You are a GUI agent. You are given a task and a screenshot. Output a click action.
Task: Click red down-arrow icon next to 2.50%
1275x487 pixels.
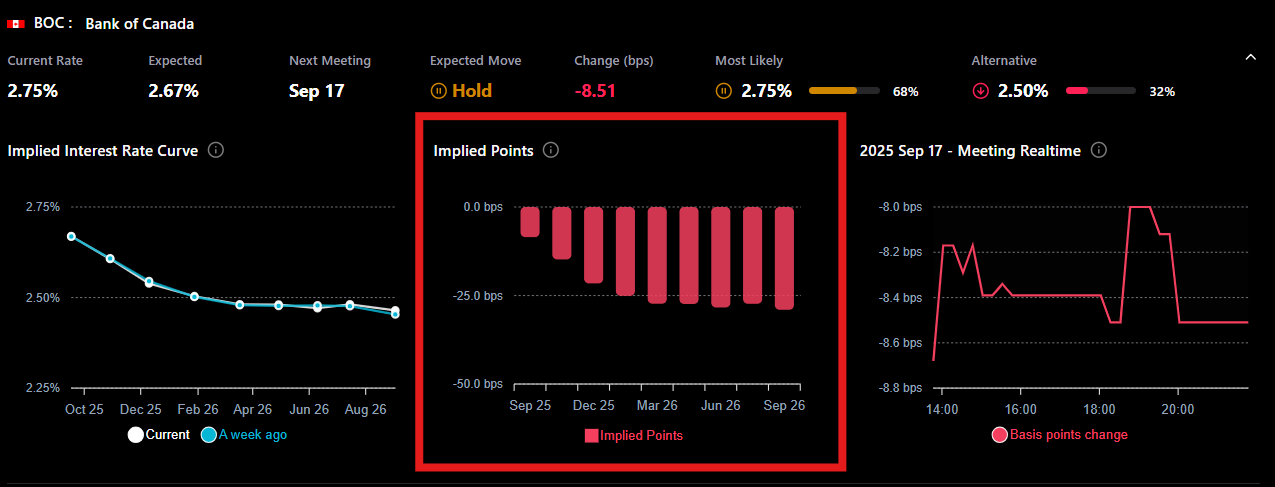[980, 91]
